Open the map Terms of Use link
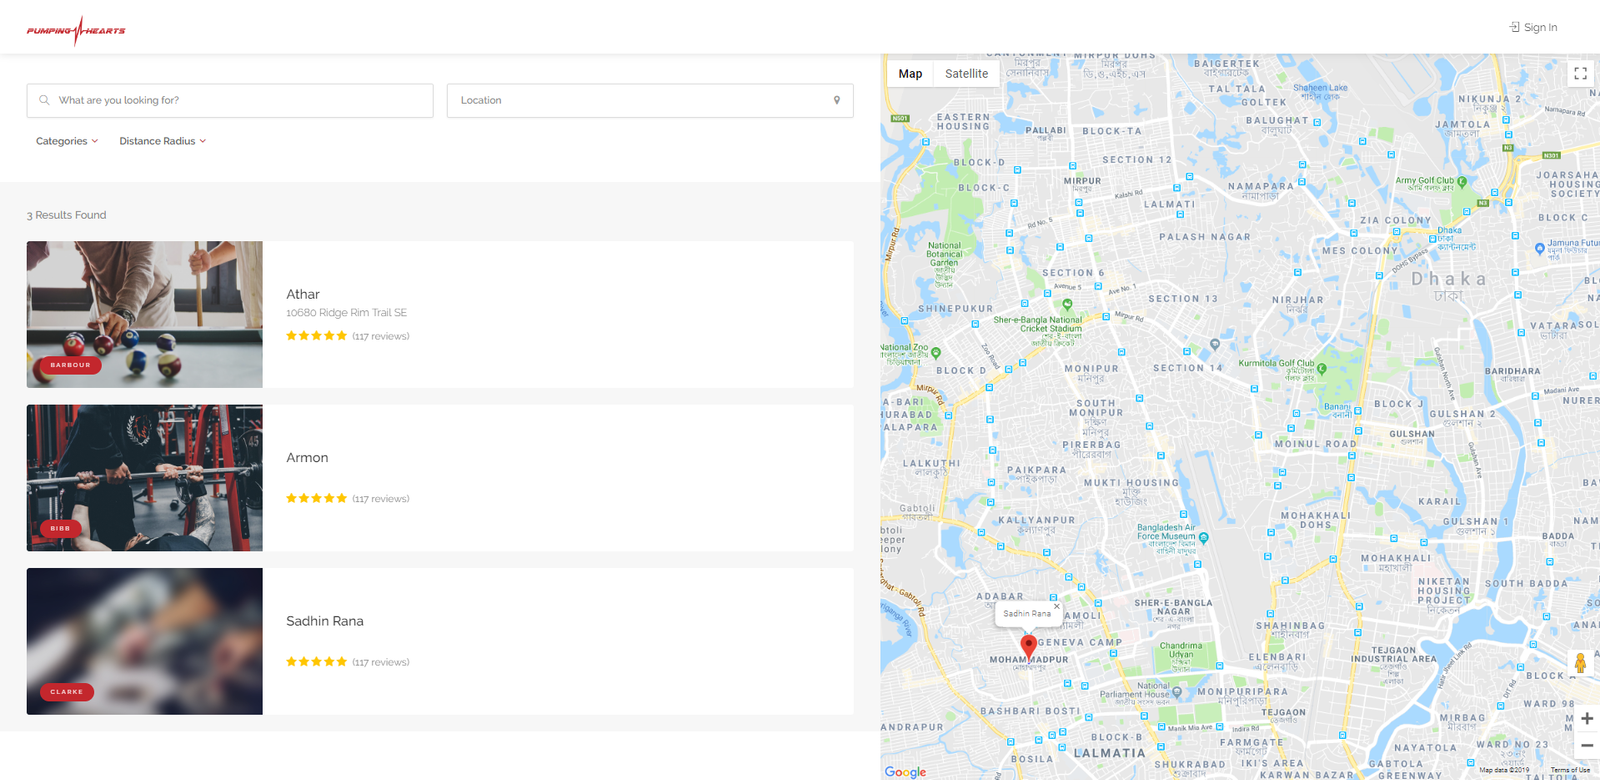 pyautogui.click(x=1570, y=770)
